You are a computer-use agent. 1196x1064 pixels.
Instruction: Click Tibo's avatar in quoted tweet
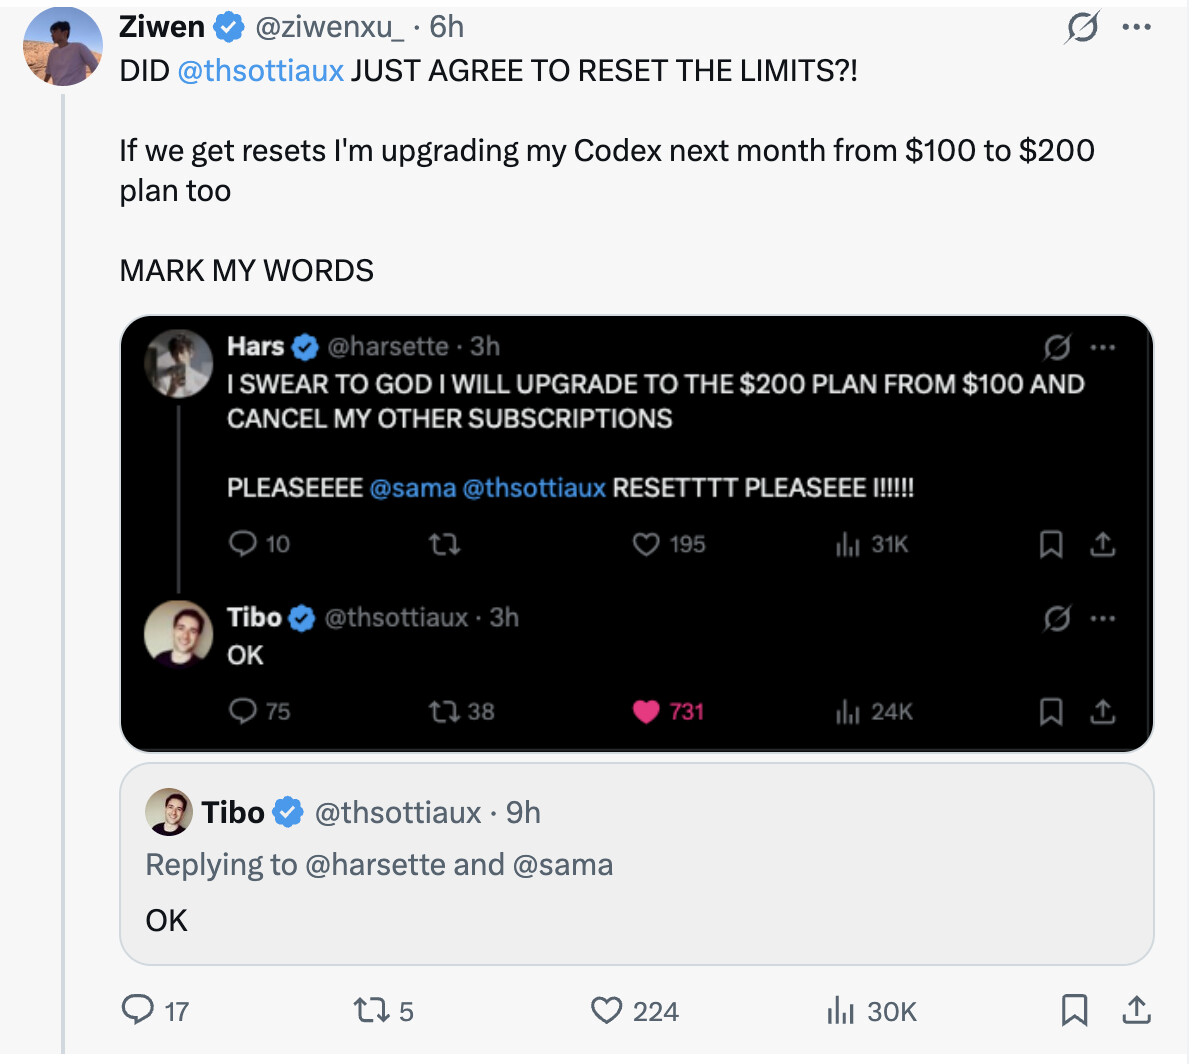coord(168,812)
